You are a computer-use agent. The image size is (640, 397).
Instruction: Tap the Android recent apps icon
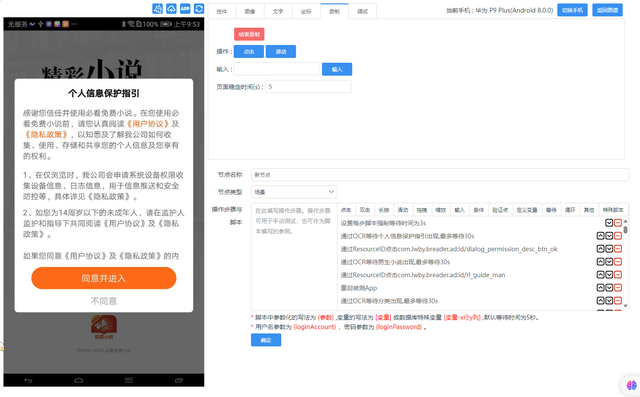[179, 380]
